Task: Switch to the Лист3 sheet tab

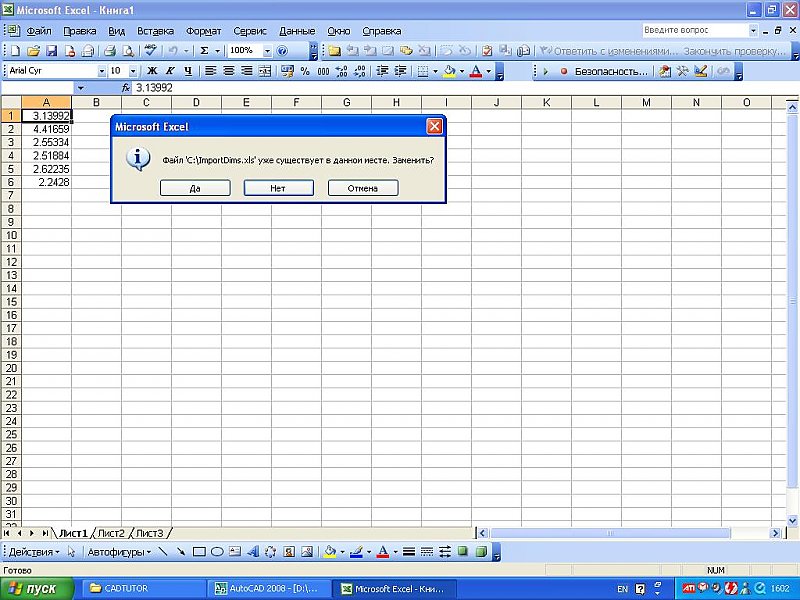Action: coord(149,533)
